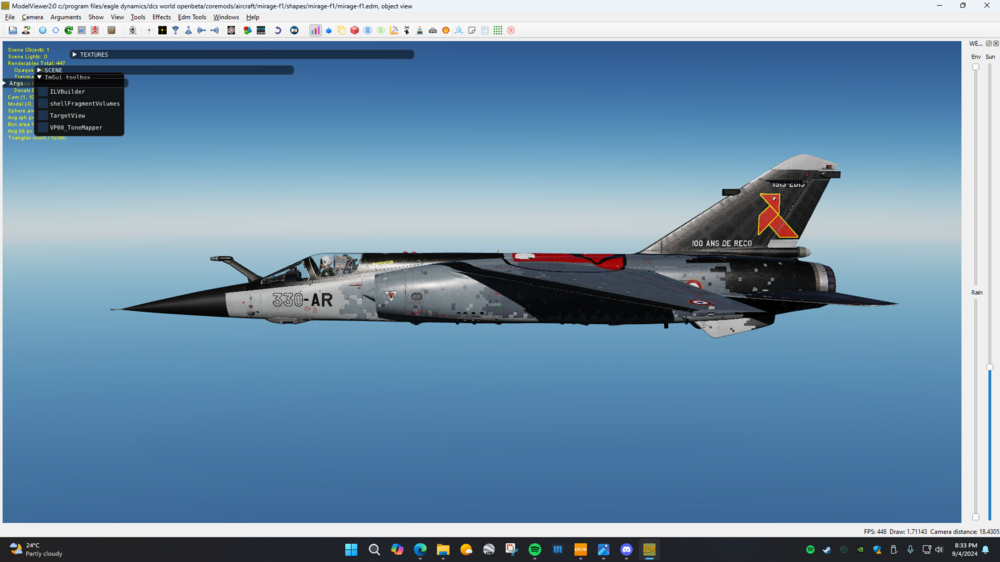Float the WE... side panel
Screen dimensions: 1000x562
pyautogui.click(x=989, y=43)
